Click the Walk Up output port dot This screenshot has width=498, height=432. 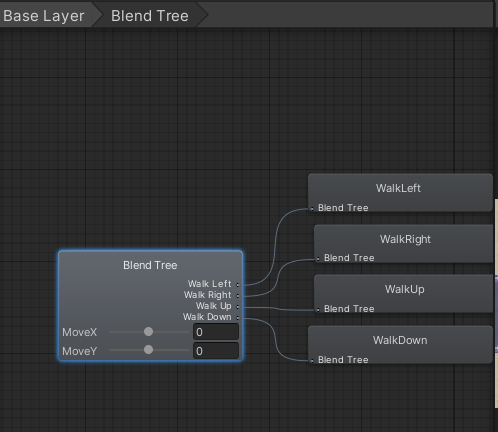[238, 307]
